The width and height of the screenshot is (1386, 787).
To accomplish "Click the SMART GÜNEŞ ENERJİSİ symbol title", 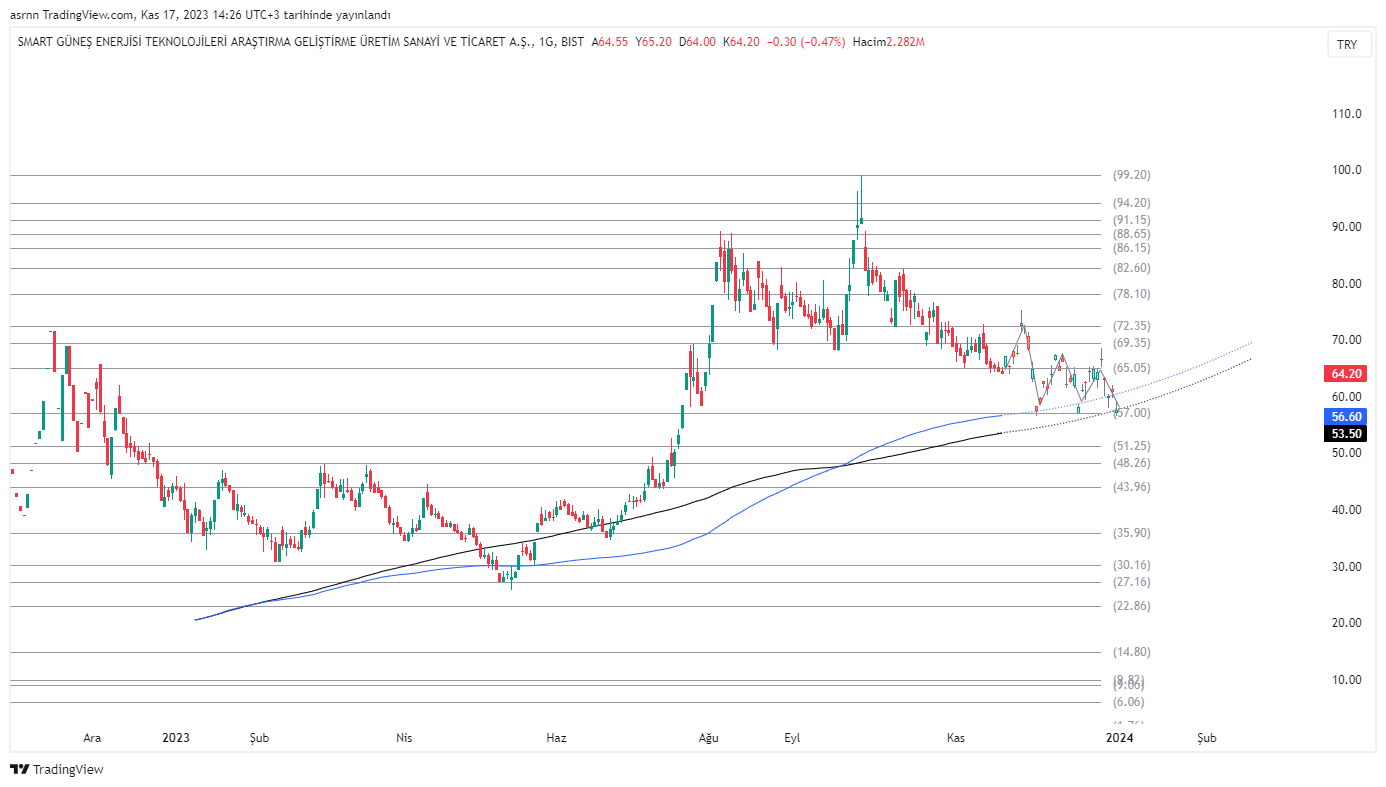I will tap(275, 42).
